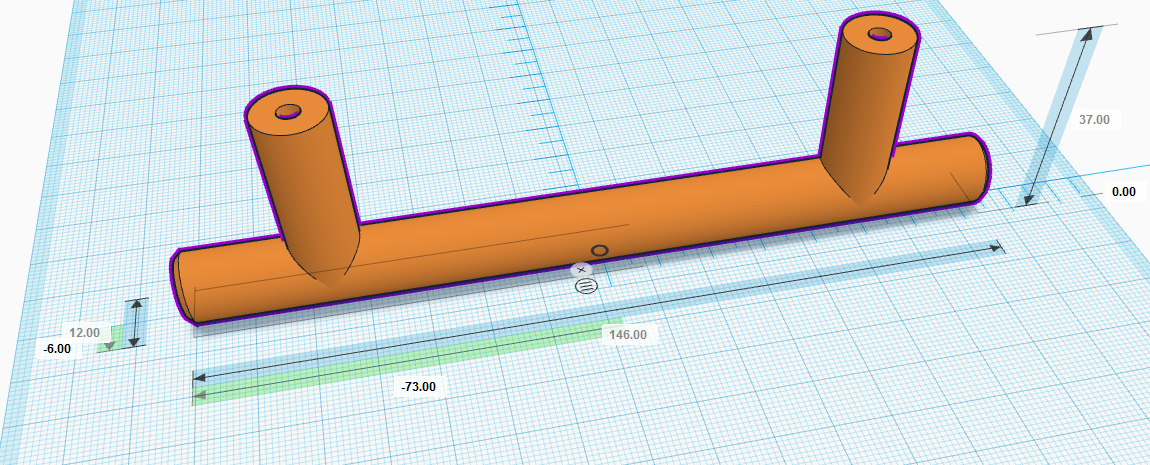Click the 0.00 elevation value
Screen dimensions: 1150x465
(x=1123, y=192)
